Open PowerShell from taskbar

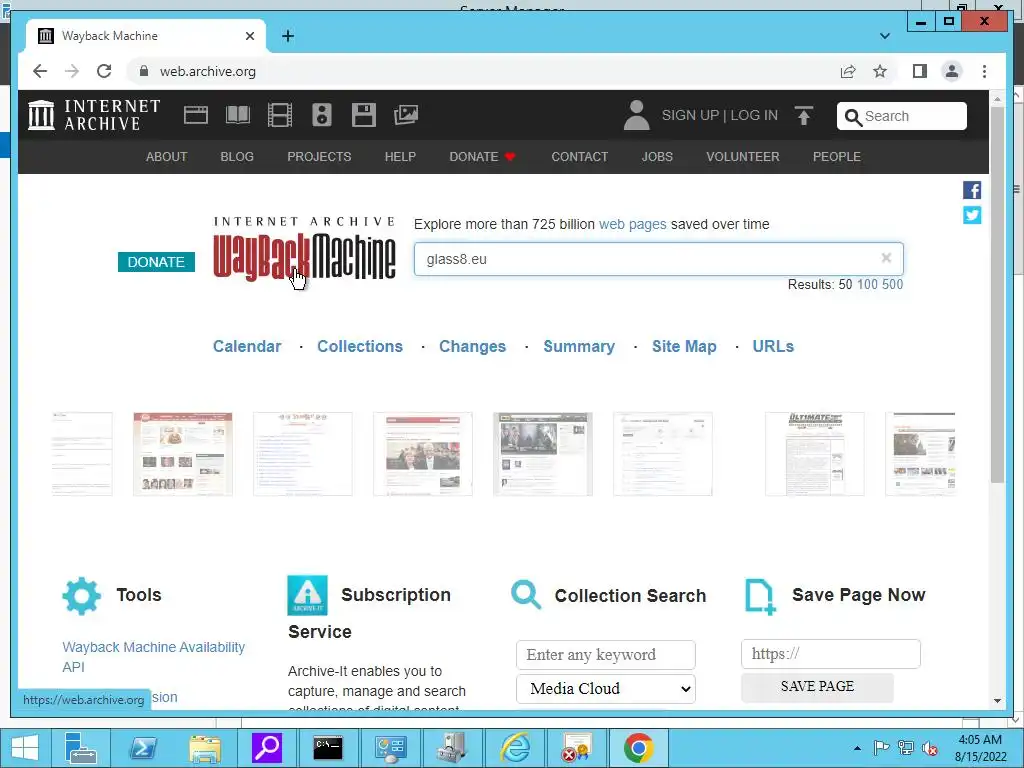click(x=142, y=748)
